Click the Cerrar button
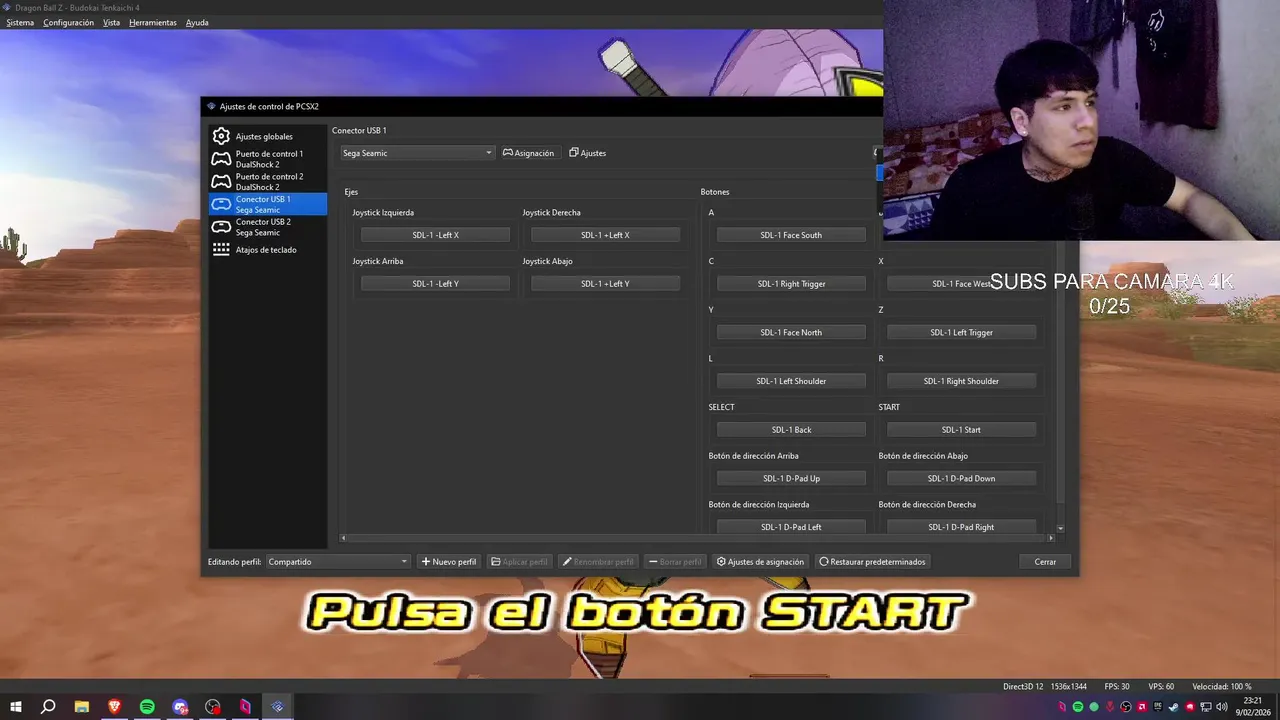 (1045, 562)
